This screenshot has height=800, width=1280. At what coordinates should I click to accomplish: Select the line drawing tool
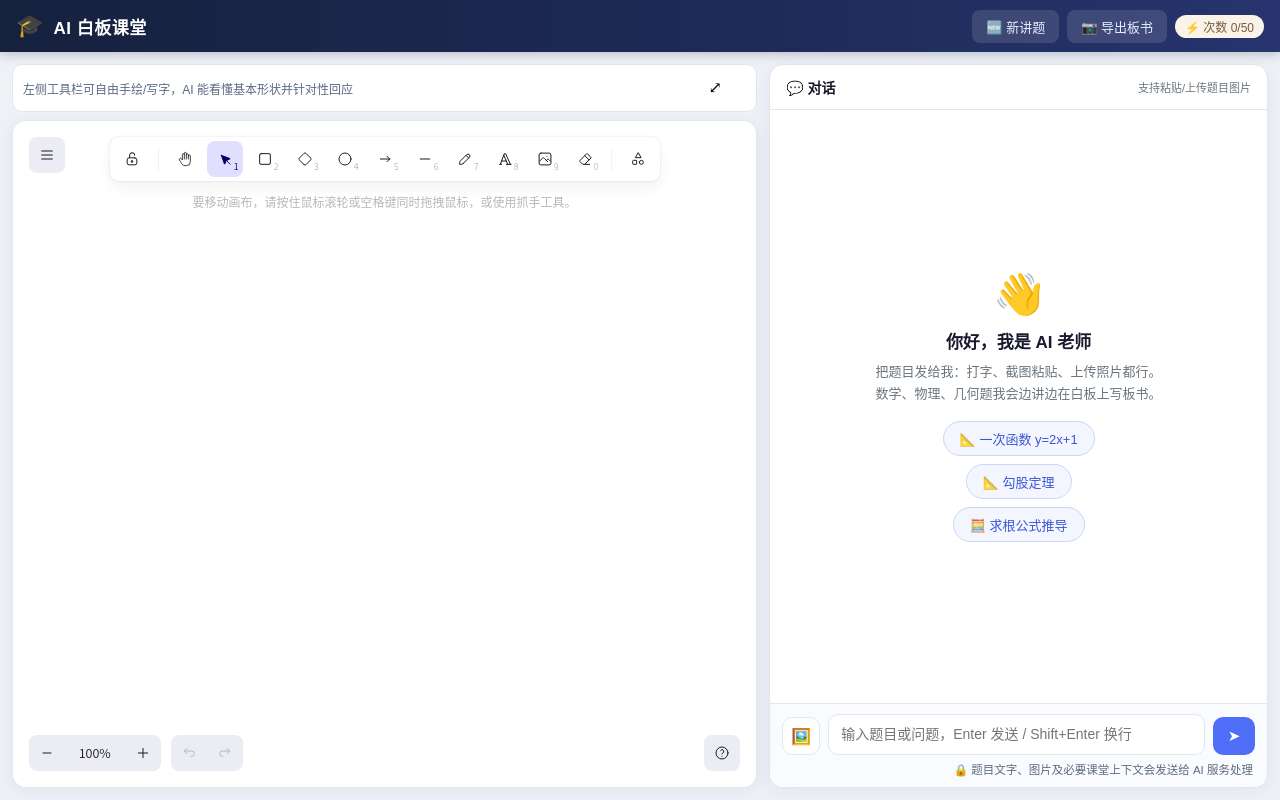coord(425,159)
